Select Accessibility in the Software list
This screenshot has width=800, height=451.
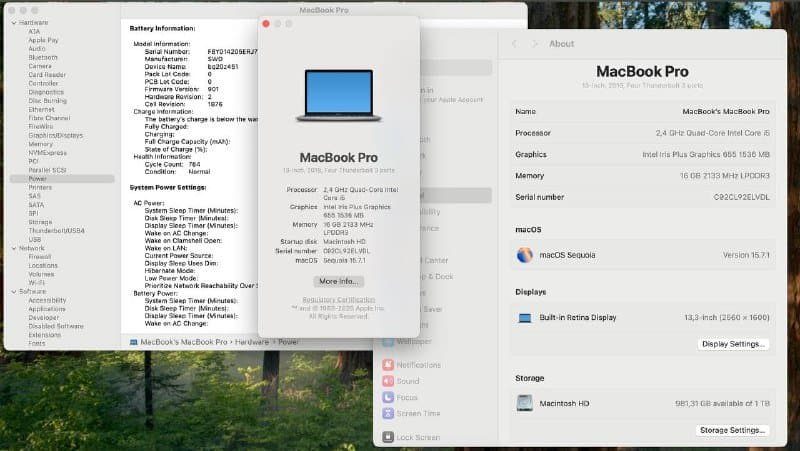click(x=47, y=300)
